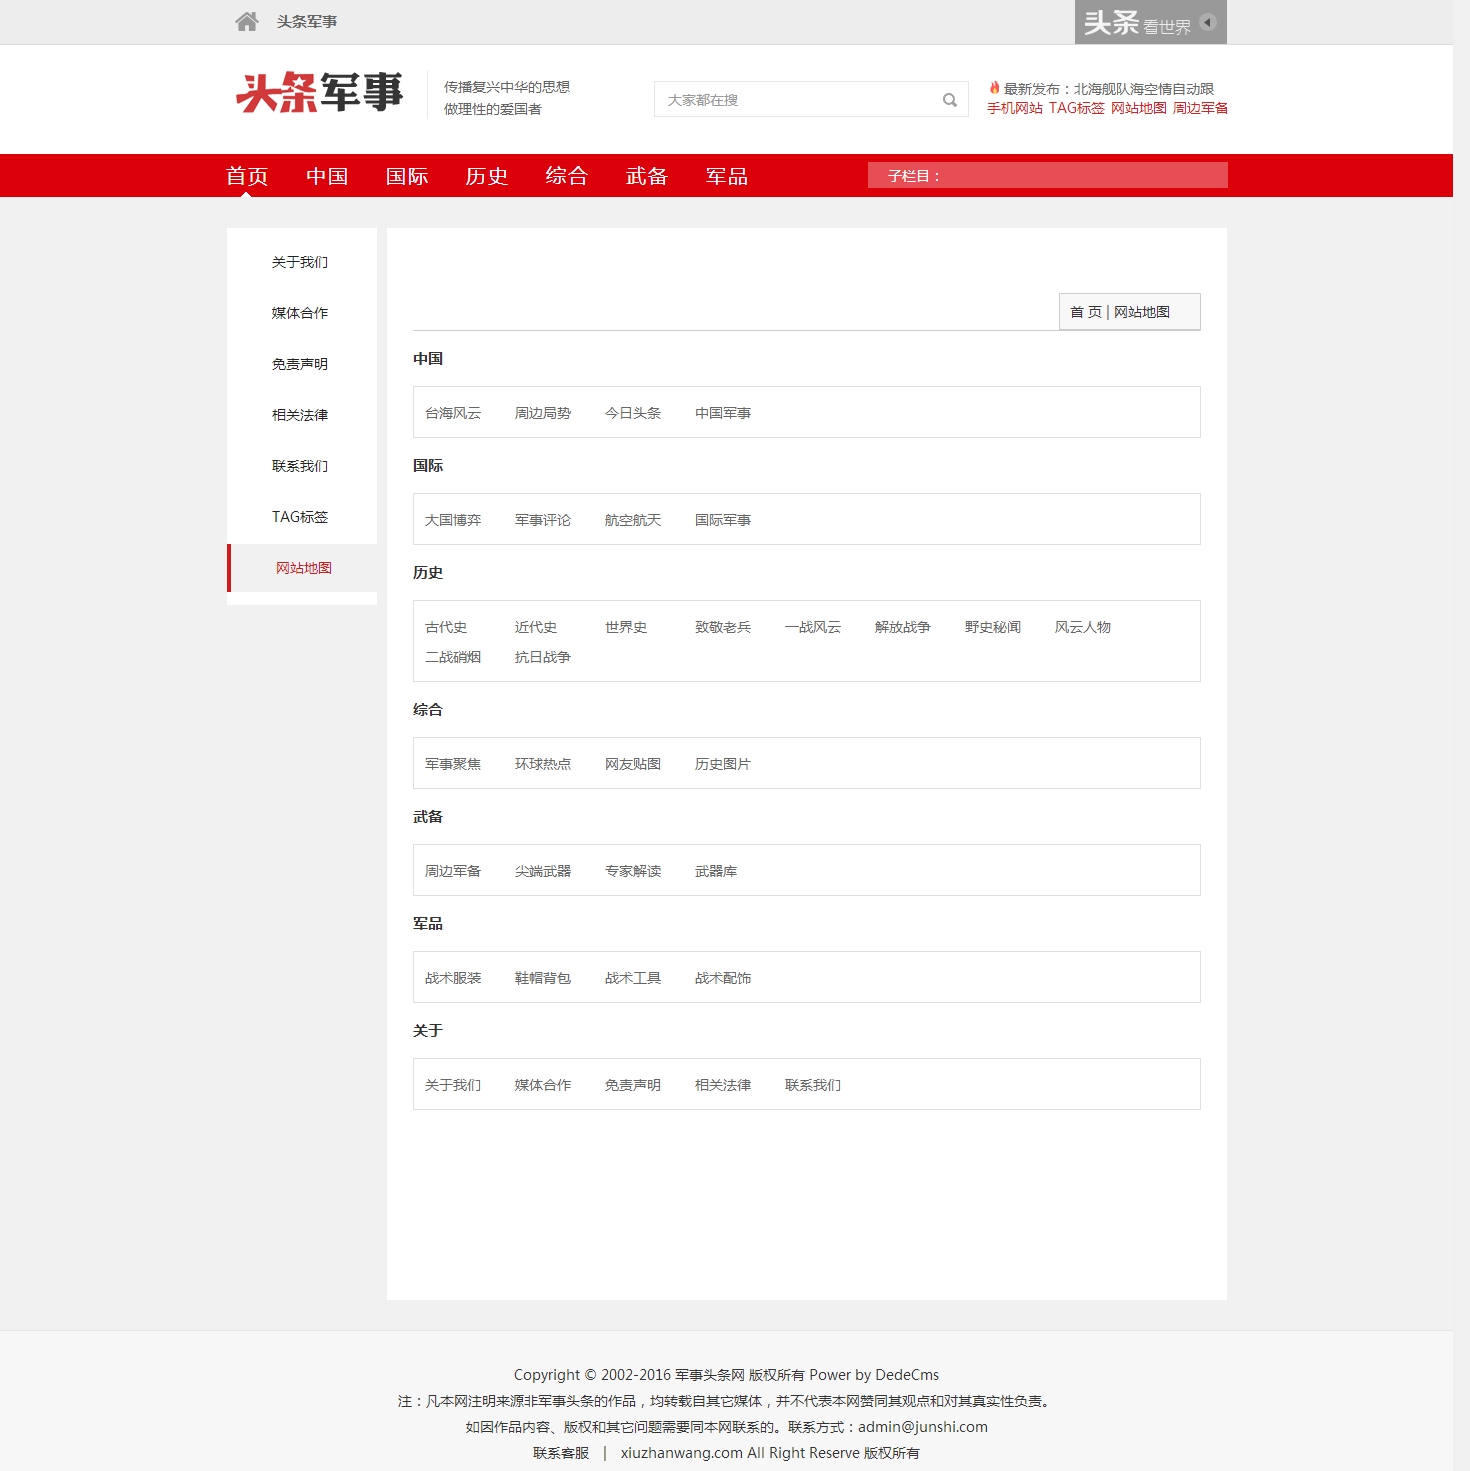Click 首 页 in the breadcrumb box
Viewport: 1470px width, 1471px height.
(x=1086, y=312)
